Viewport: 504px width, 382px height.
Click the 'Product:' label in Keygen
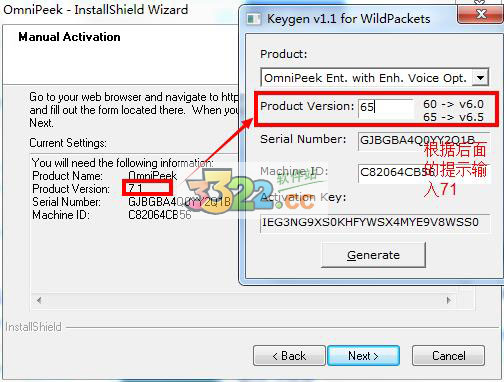[284, 54]
